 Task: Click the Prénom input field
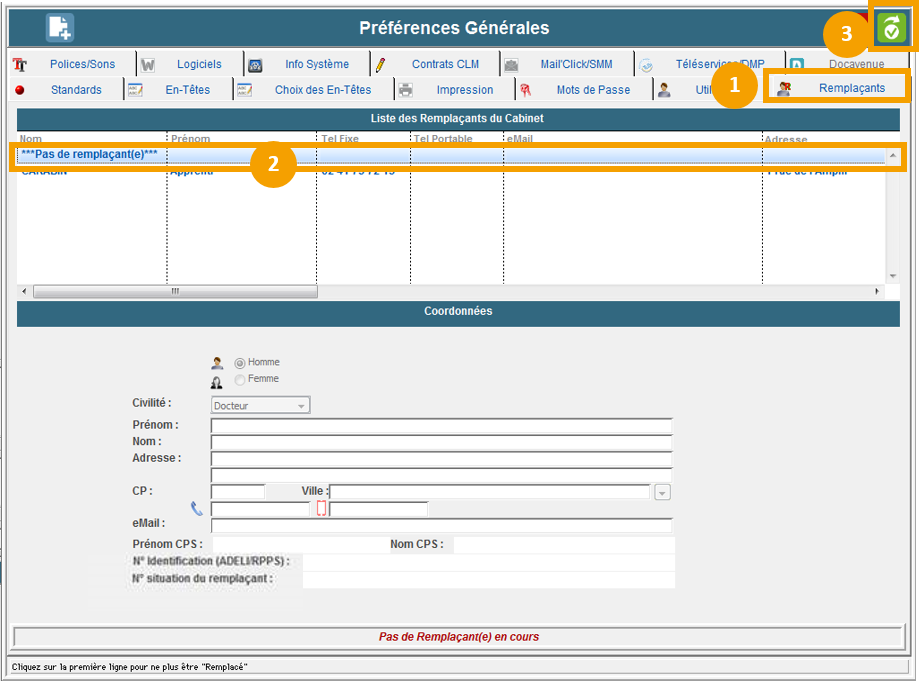click(x=441, y=425)
